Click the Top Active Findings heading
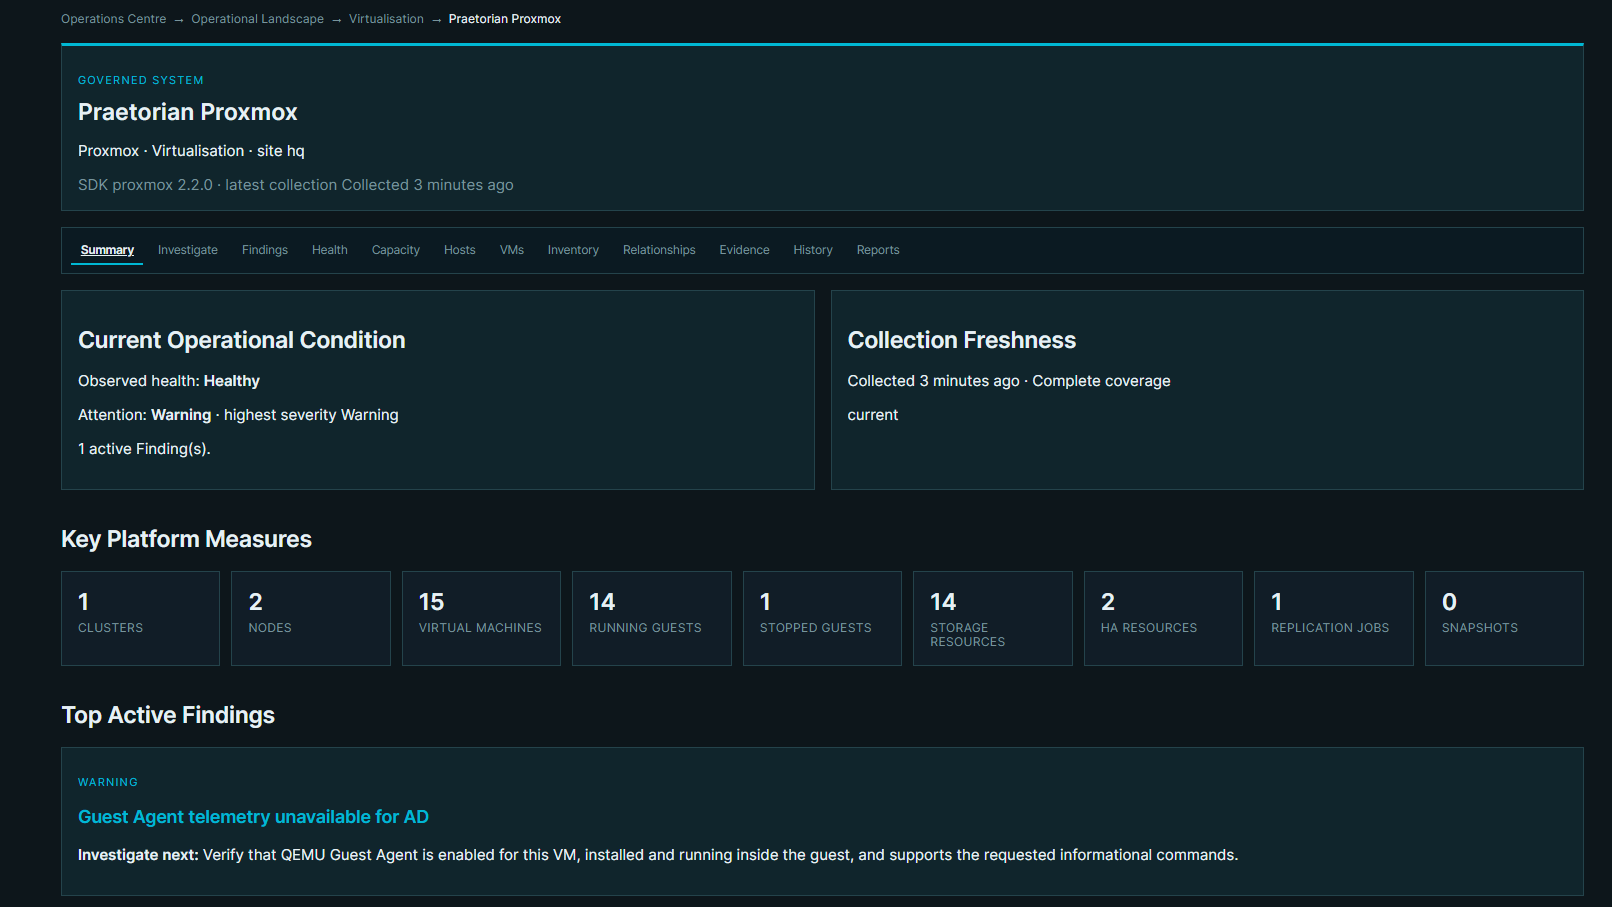The image size is (1612, 907). pyautogui.click(x=168, y=715)
